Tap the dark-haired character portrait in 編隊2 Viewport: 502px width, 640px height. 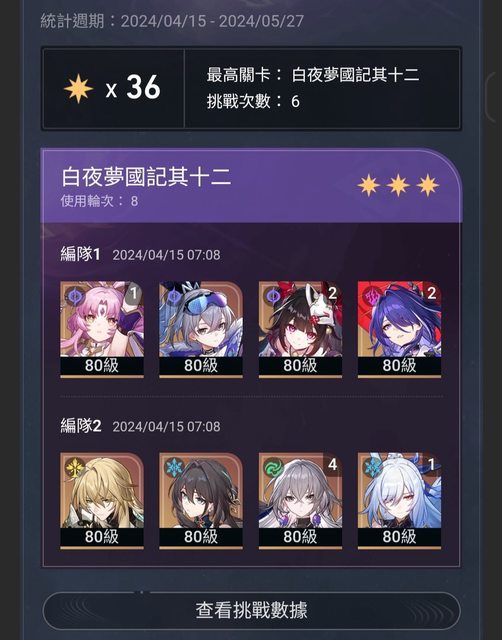[x=201, y=500]
